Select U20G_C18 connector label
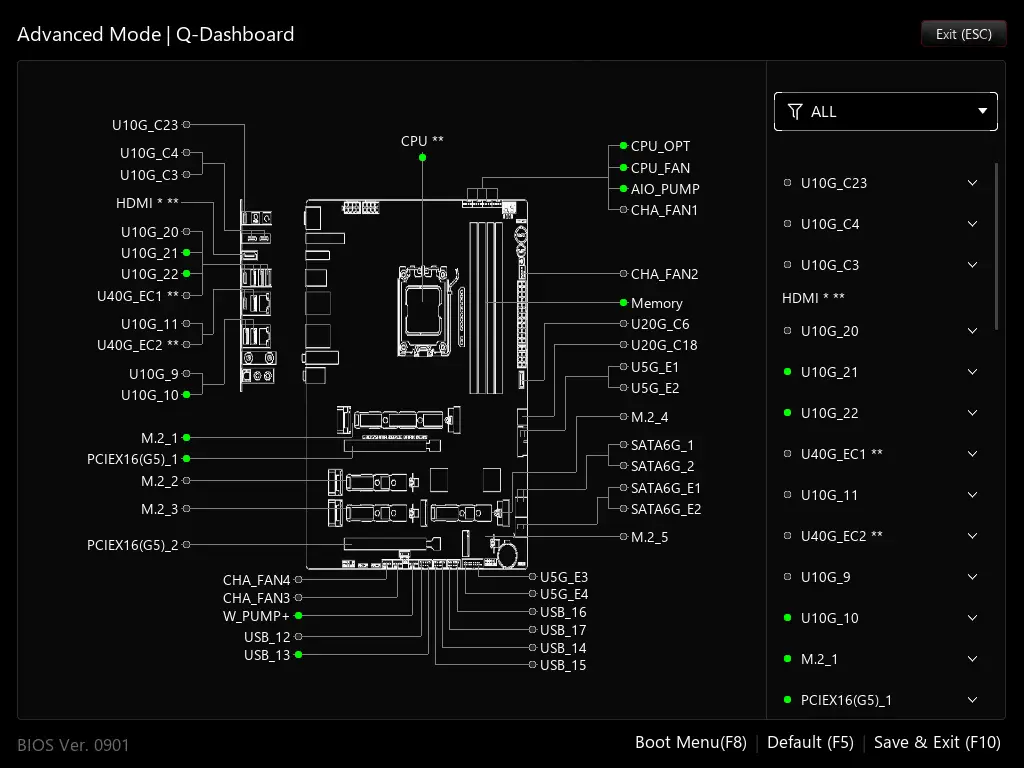This screenshot has width=1024, height=768. coord(664,345)
